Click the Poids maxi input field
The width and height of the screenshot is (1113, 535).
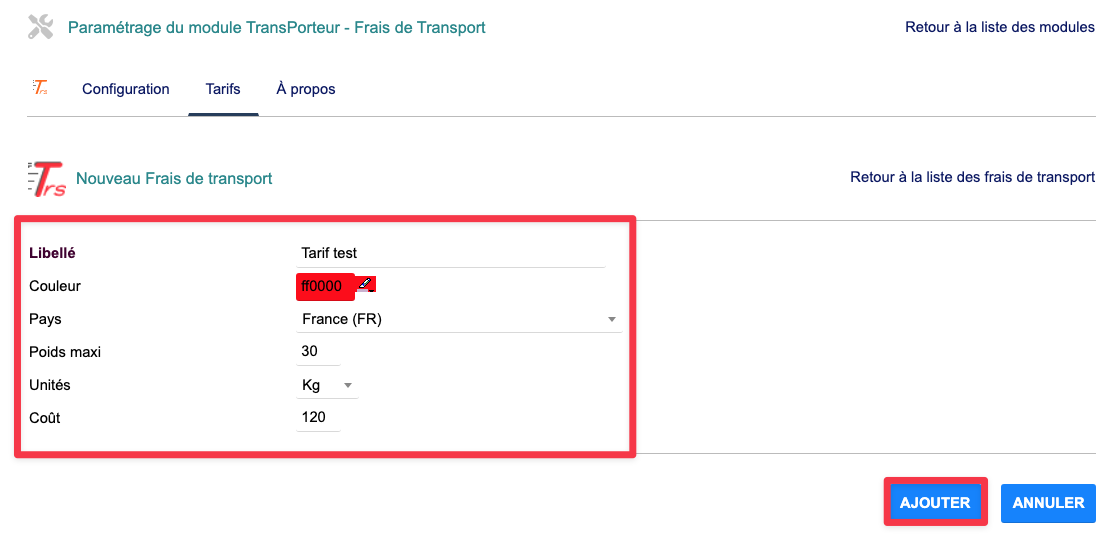pyautogui.click(x=318, y=352)
